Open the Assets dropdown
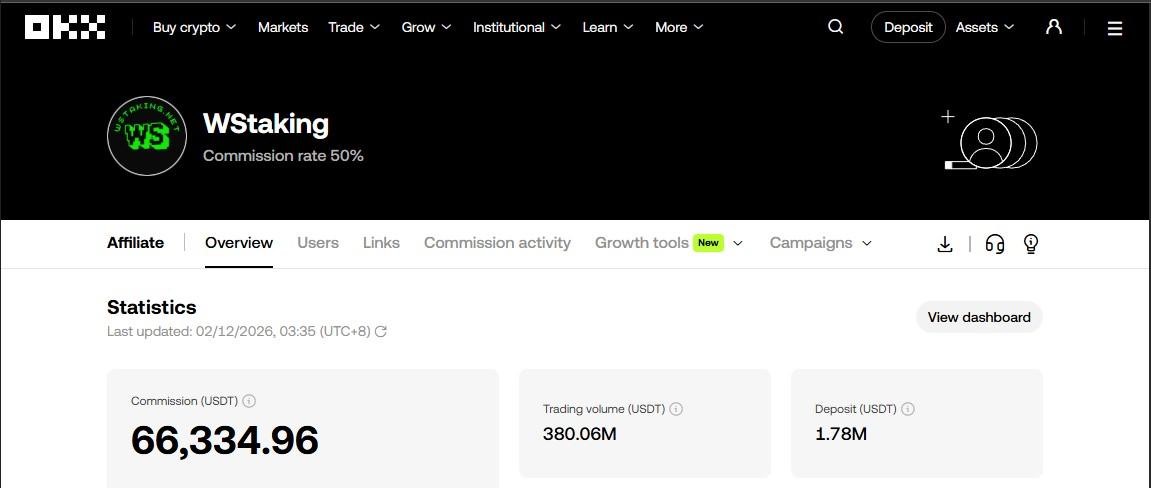Image resolution: width=1151 pixels, height=488 pixels. [985, 27]
